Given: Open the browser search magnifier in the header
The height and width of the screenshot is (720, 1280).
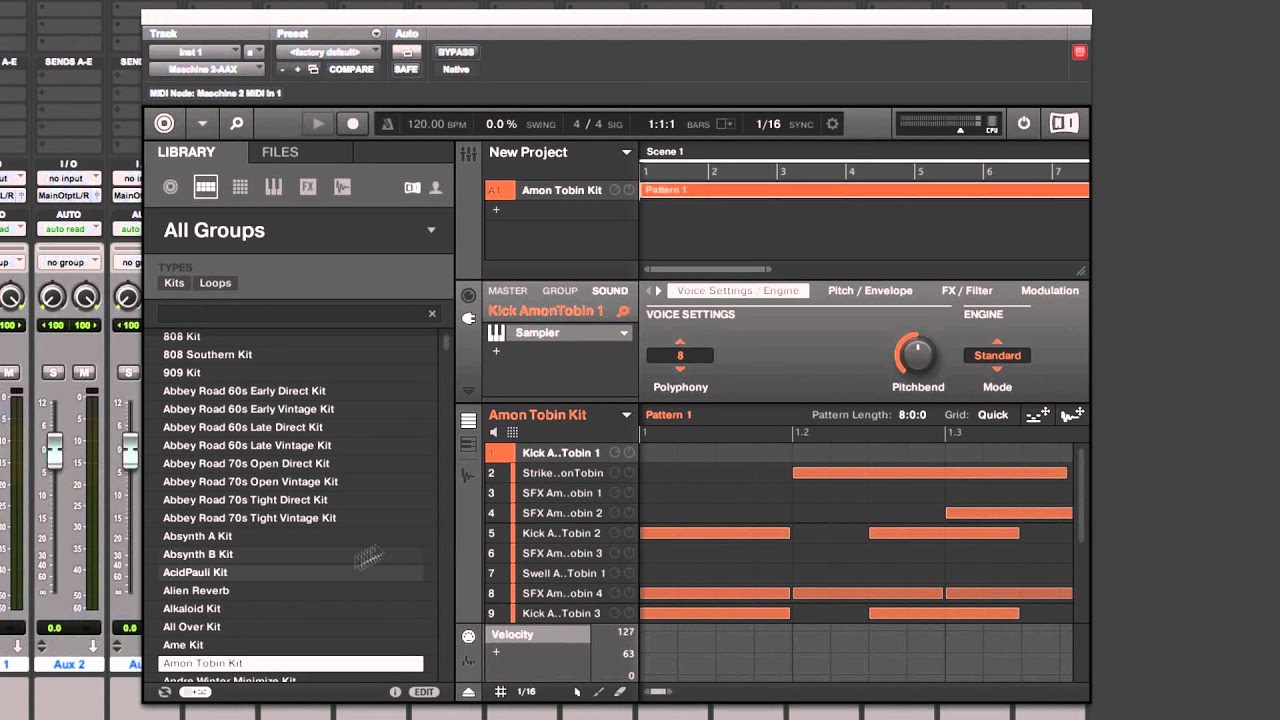Looking at the screenshot, I should coord(237,124).
